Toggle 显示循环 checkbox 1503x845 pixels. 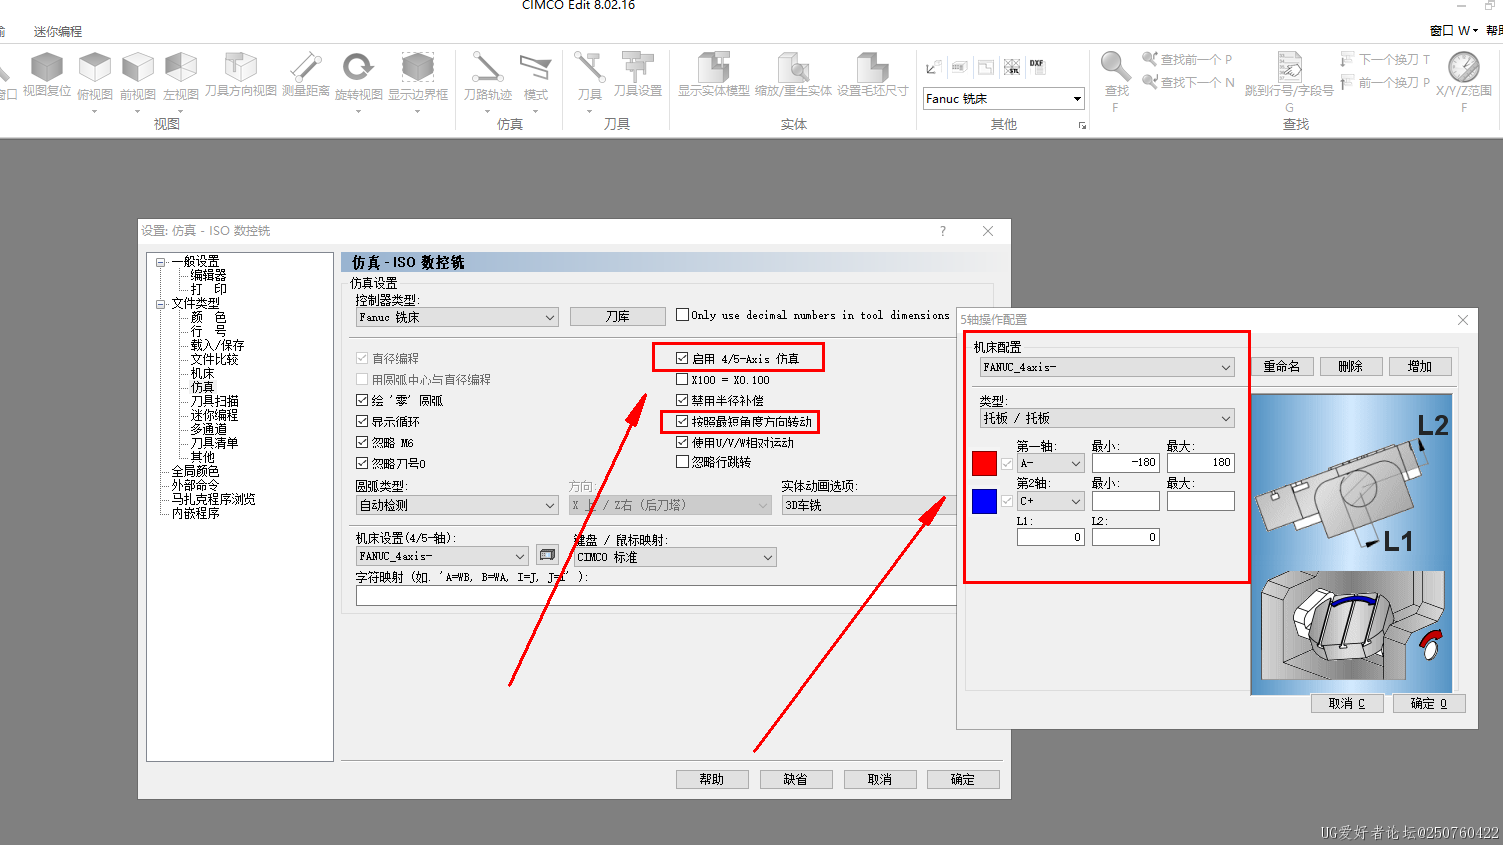[362, 421]
